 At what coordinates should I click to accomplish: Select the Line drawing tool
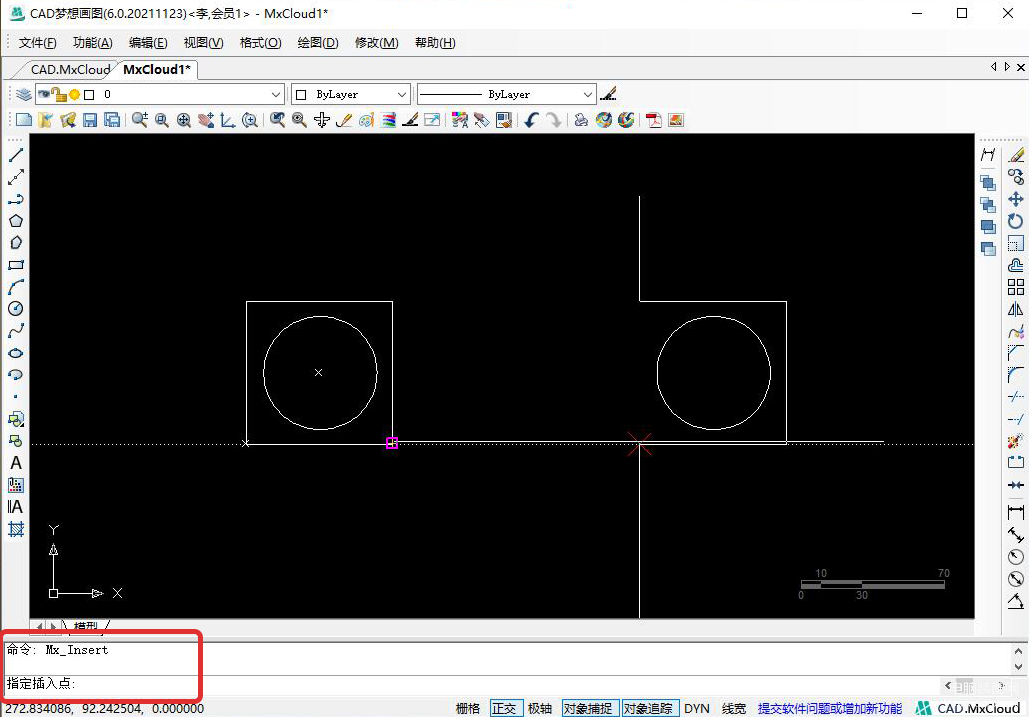(16, 155)
